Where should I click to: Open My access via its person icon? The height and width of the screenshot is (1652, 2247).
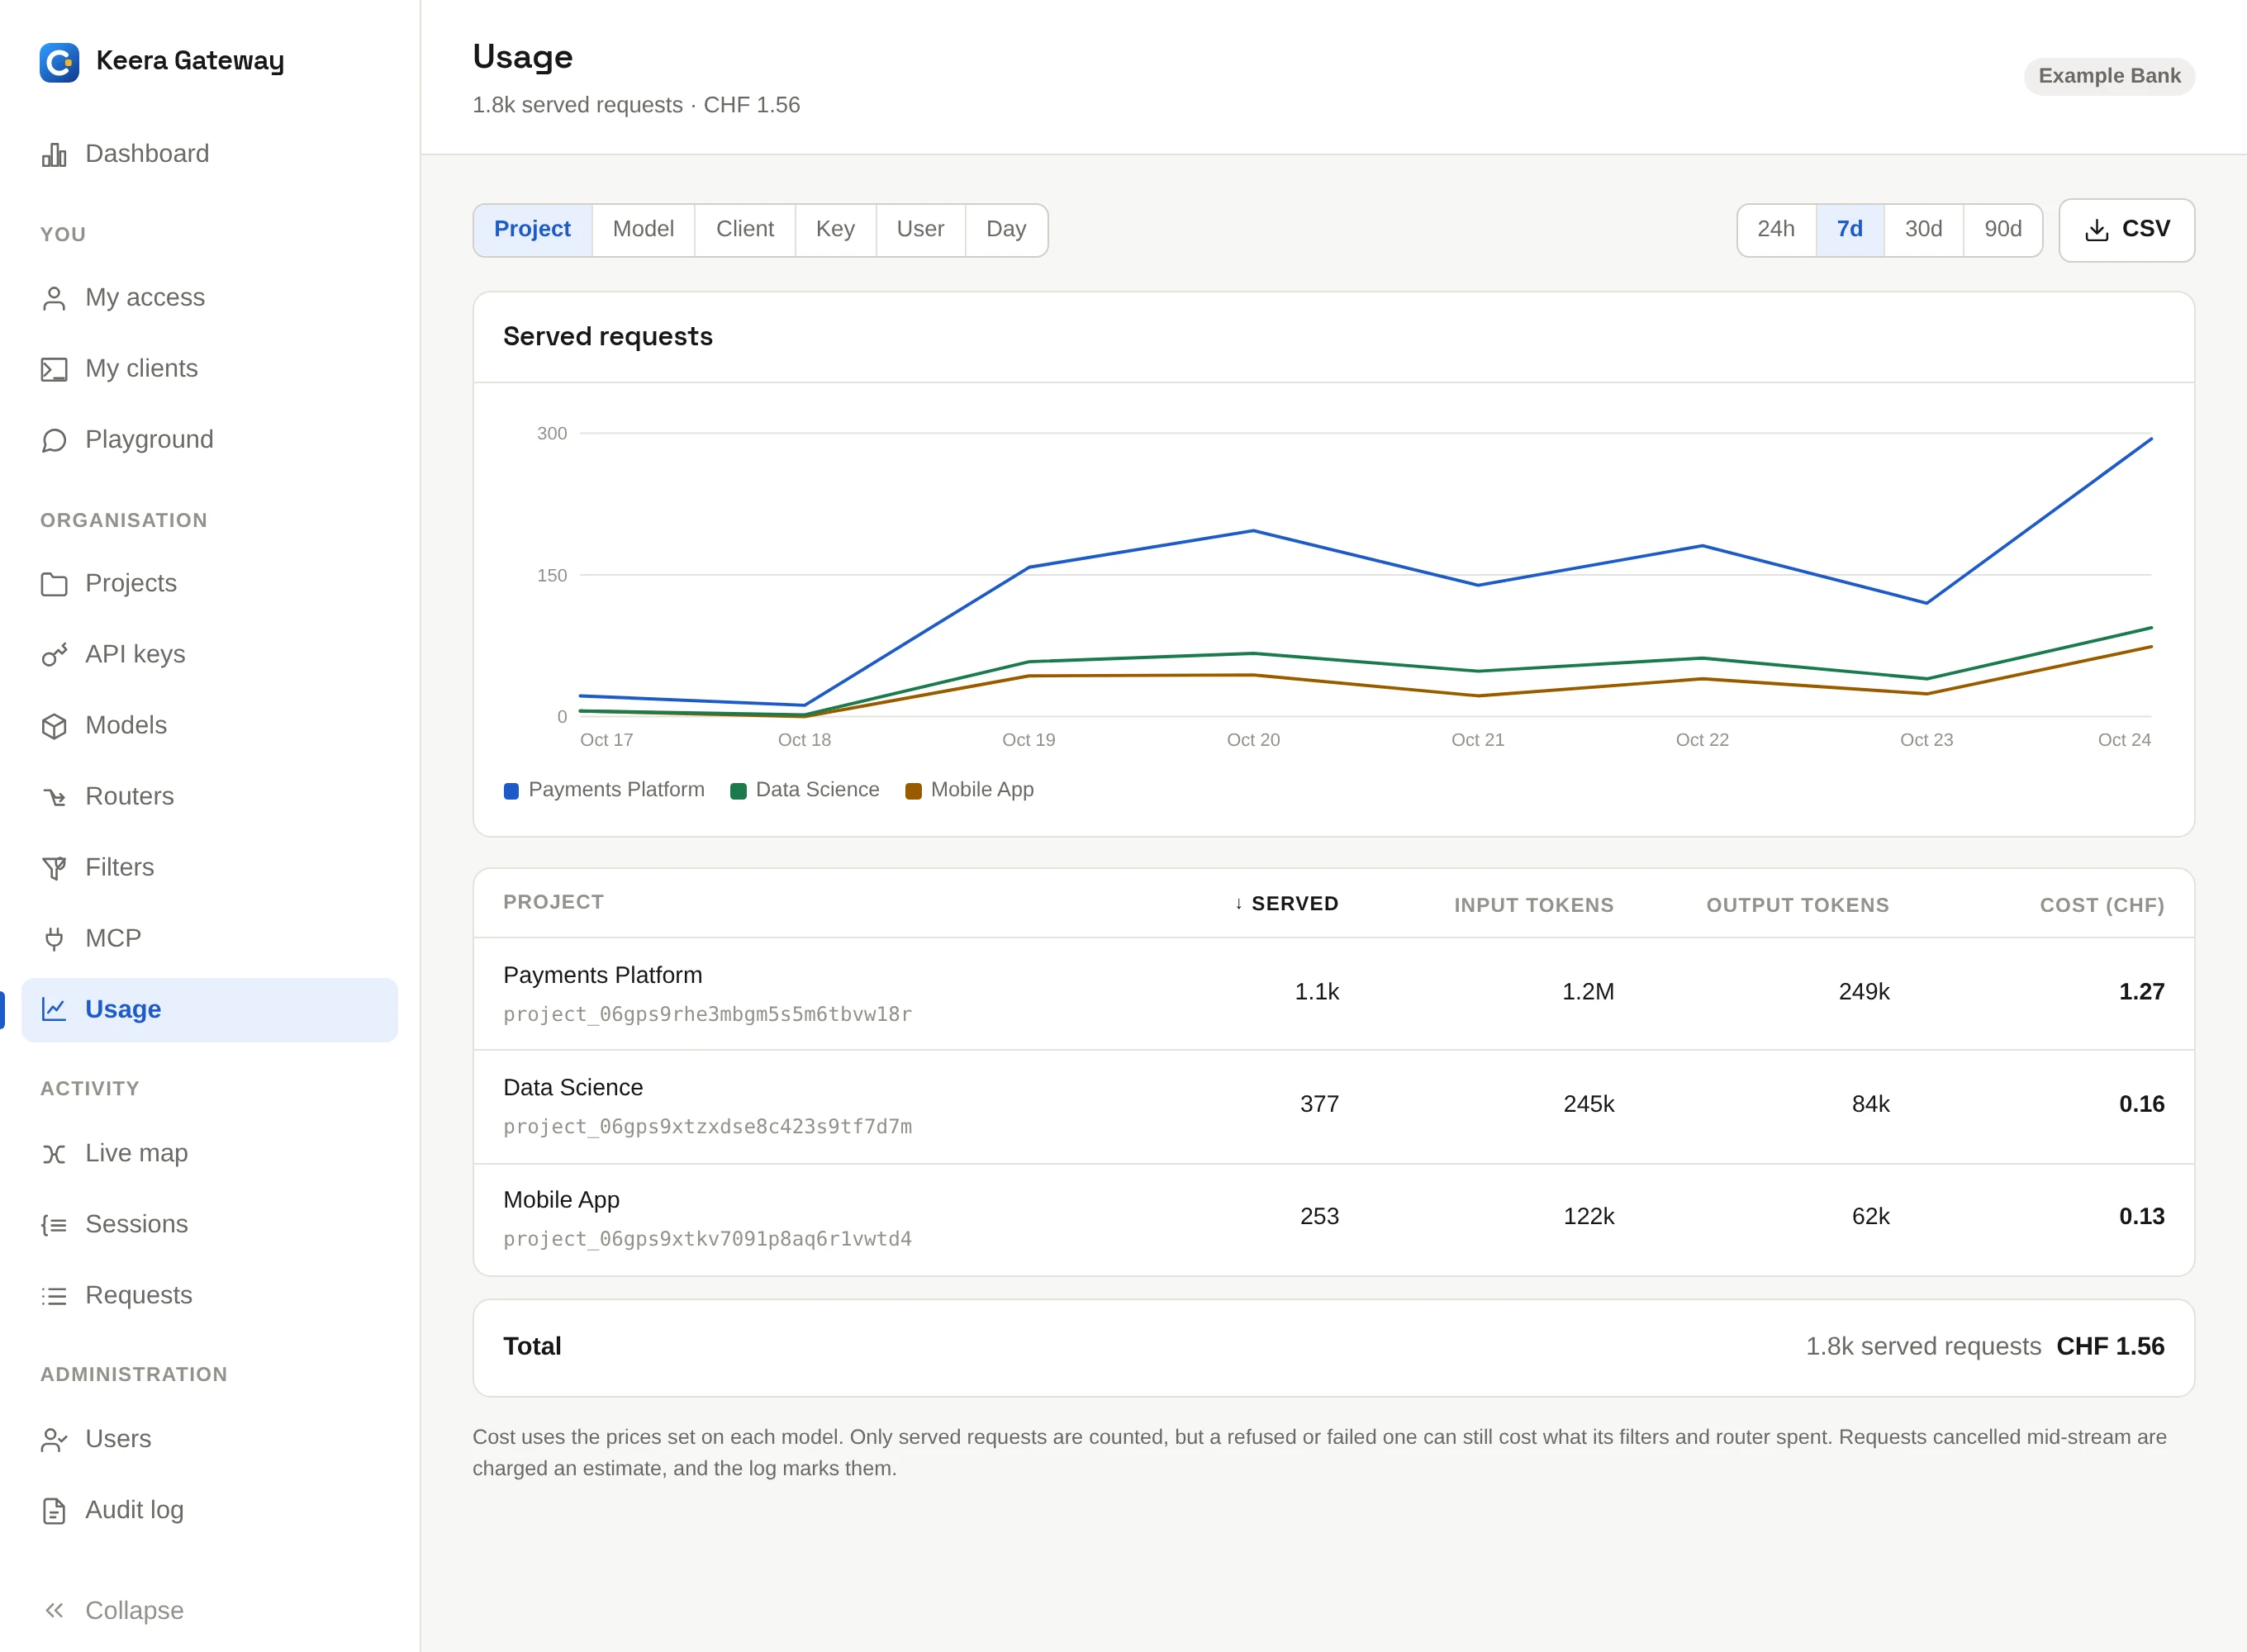[54, 298]
